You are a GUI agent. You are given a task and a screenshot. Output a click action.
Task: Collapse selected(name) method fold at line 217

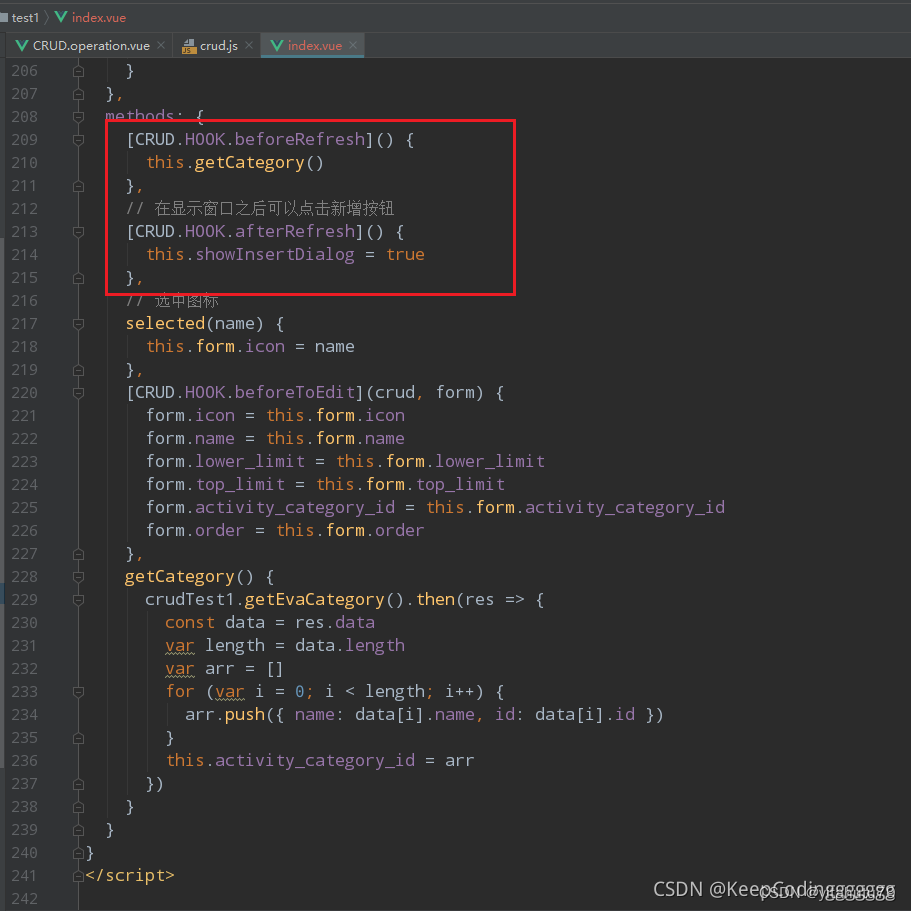tap(78, 324)
